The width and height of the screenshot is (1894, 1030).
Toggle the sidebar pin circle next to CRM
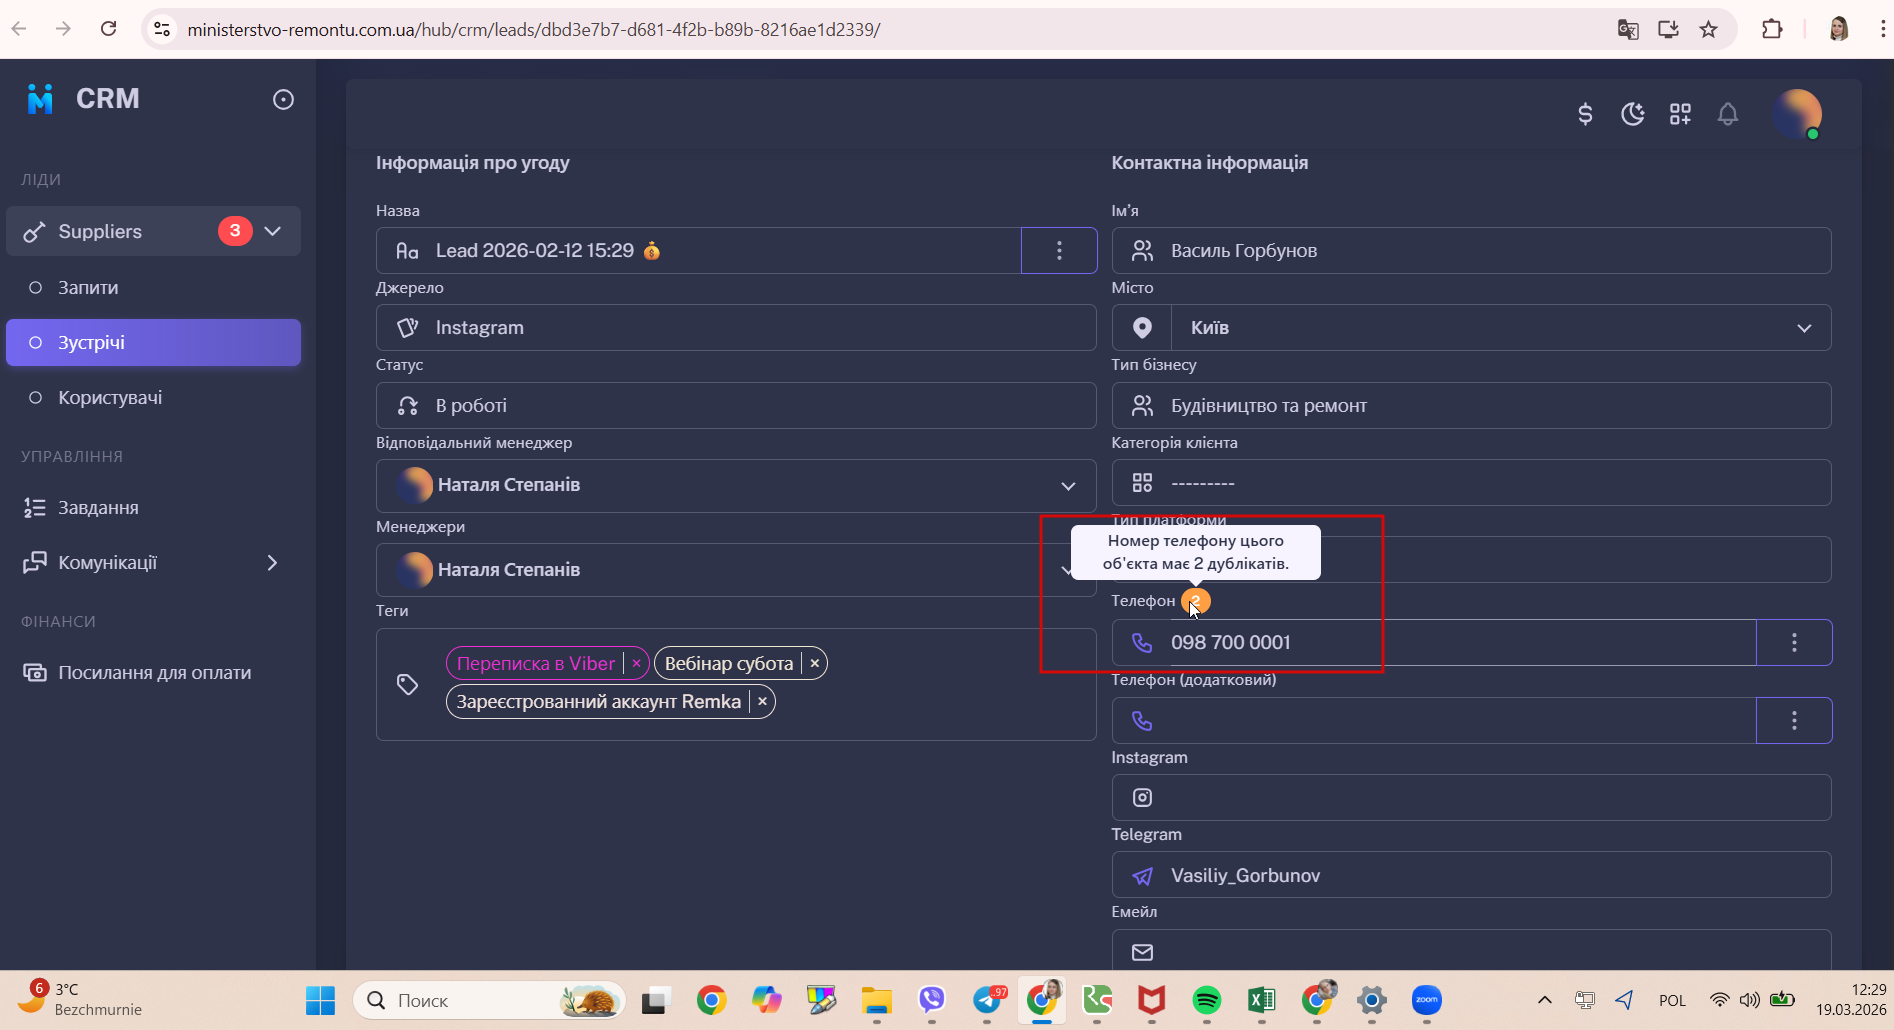point(283,99)
